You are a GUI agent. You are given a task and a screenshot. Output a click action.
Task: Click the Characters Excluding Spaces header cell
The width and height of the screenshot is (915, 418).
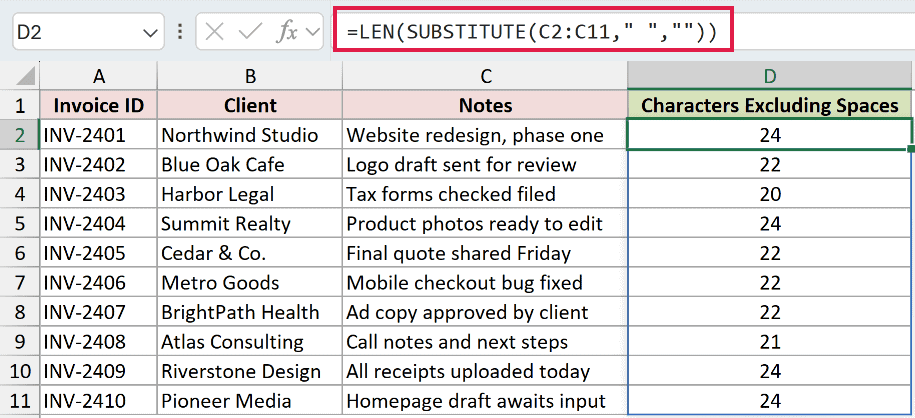770,106
